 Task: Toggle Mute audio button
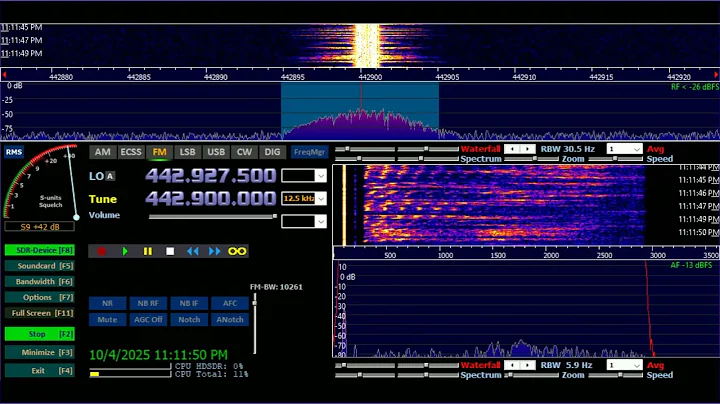coord(107,320)
